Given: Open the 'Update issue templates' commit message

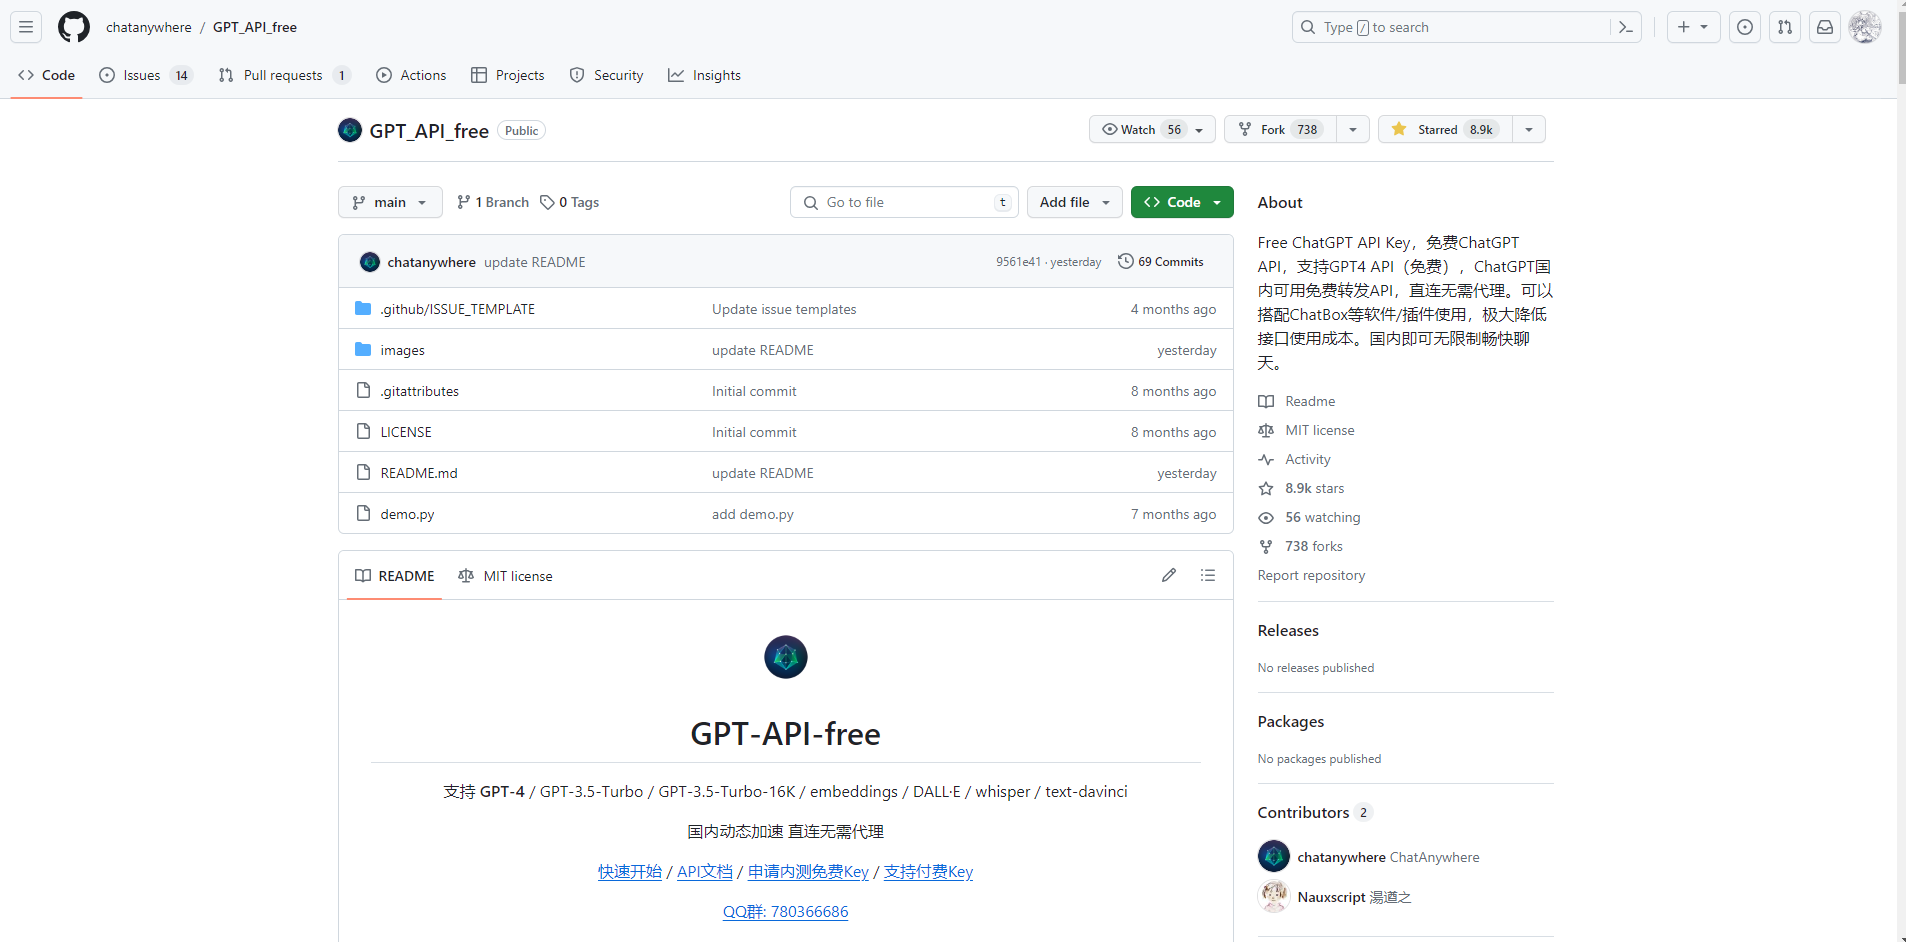Looking at the screenshot, I should 784,309.
